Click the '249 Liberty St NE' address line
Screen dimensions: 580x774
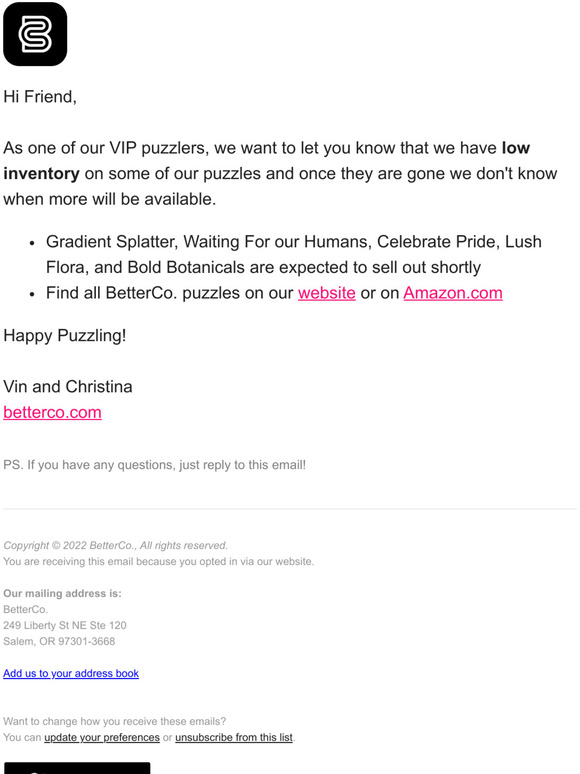coord(65,625)
